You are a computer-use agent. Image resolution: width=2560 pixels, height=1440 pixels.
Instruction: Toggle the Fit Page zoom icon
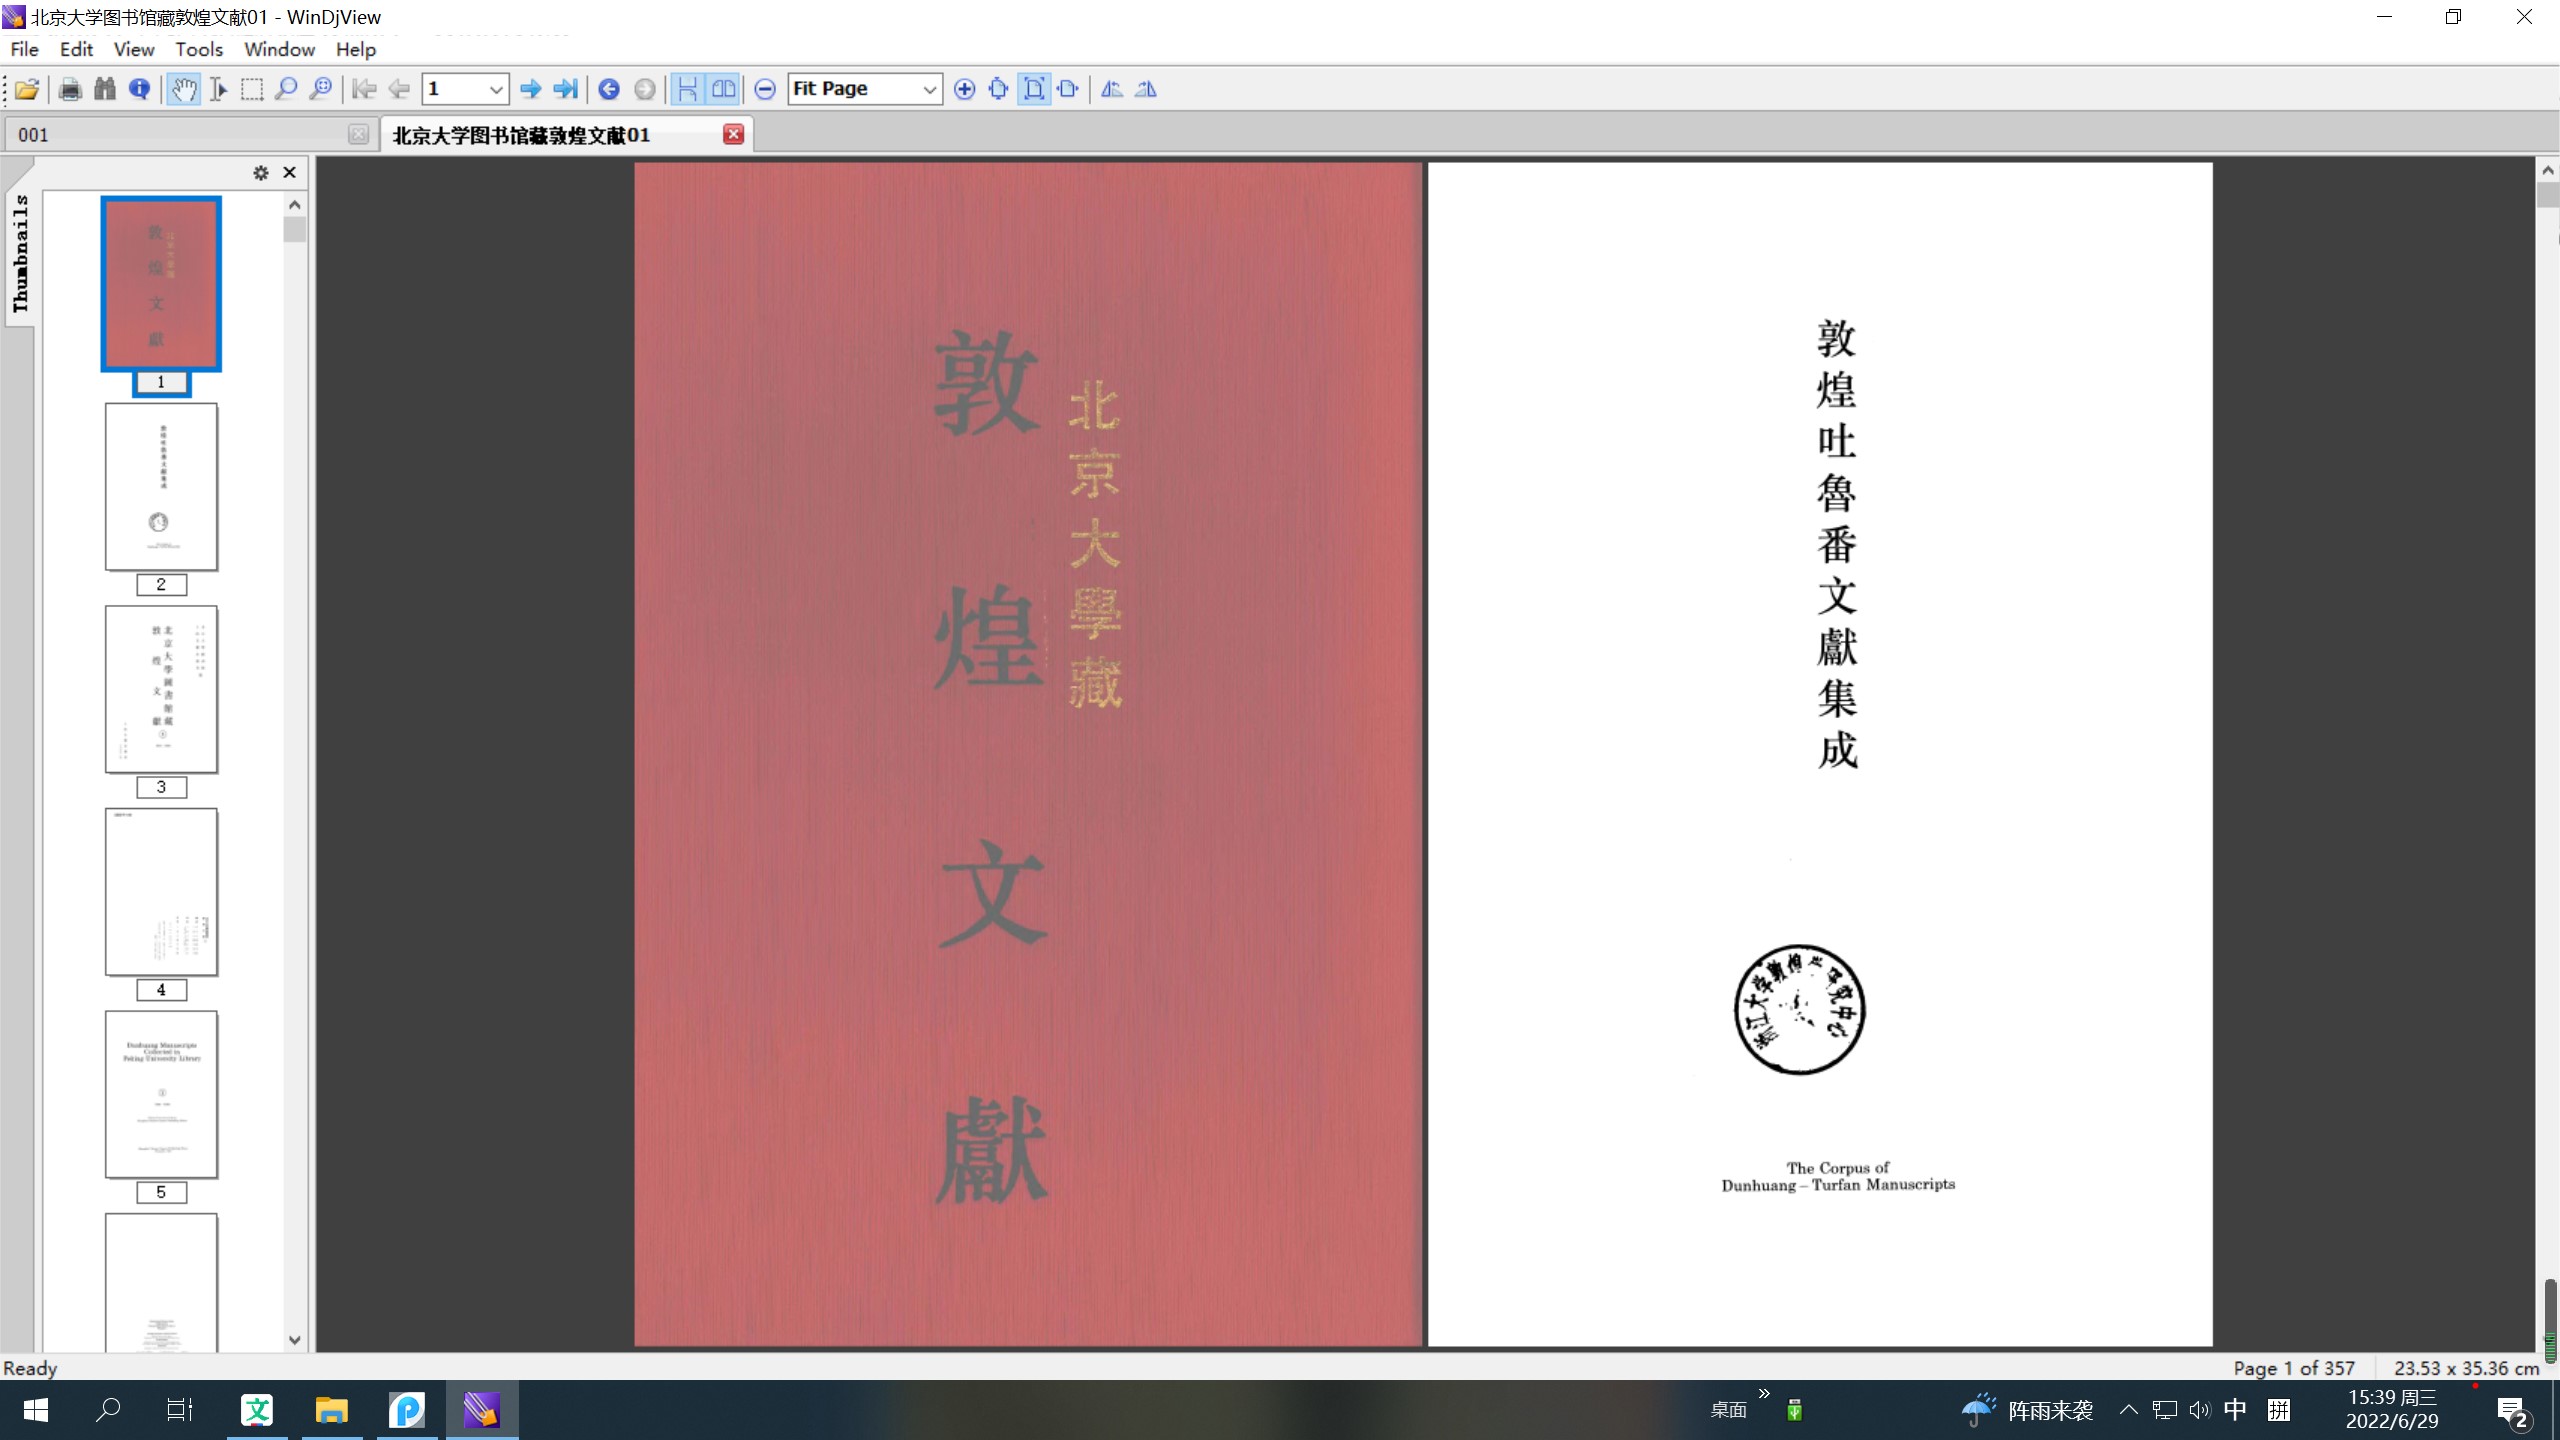tap(1034, 89)
